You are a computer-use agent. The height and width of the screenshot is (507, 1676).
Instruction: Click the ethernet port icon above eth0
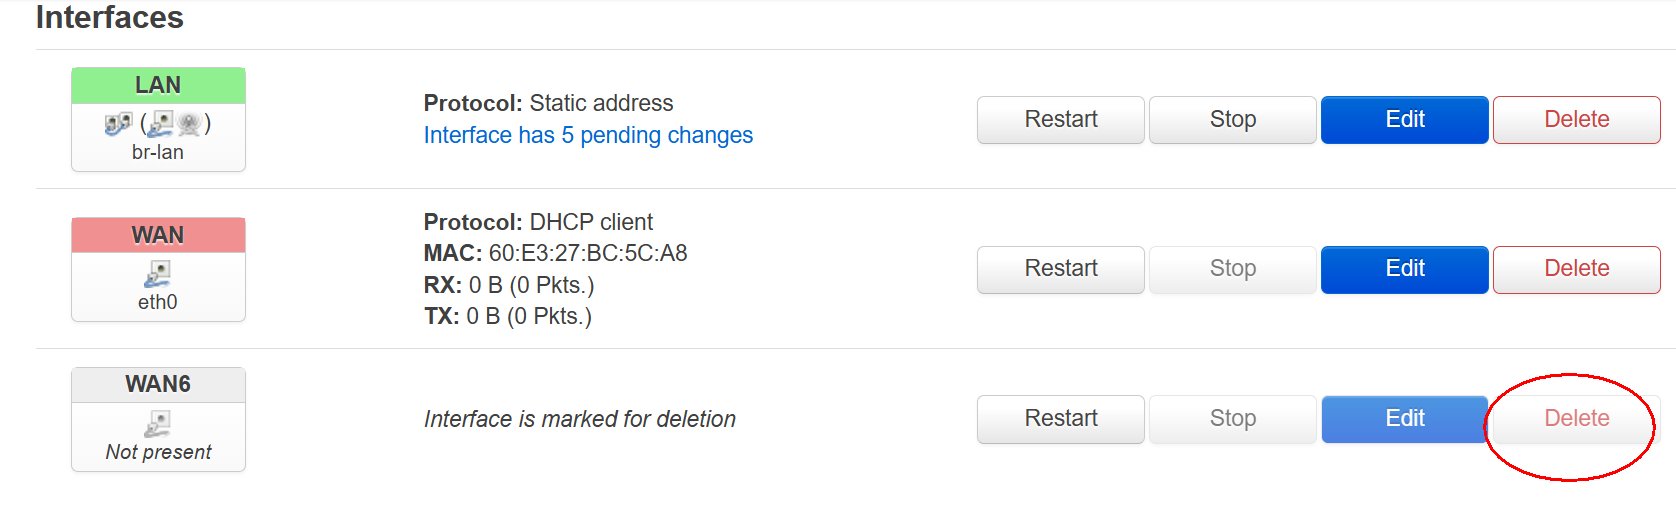pyautogui.click(x=158, y=273)
